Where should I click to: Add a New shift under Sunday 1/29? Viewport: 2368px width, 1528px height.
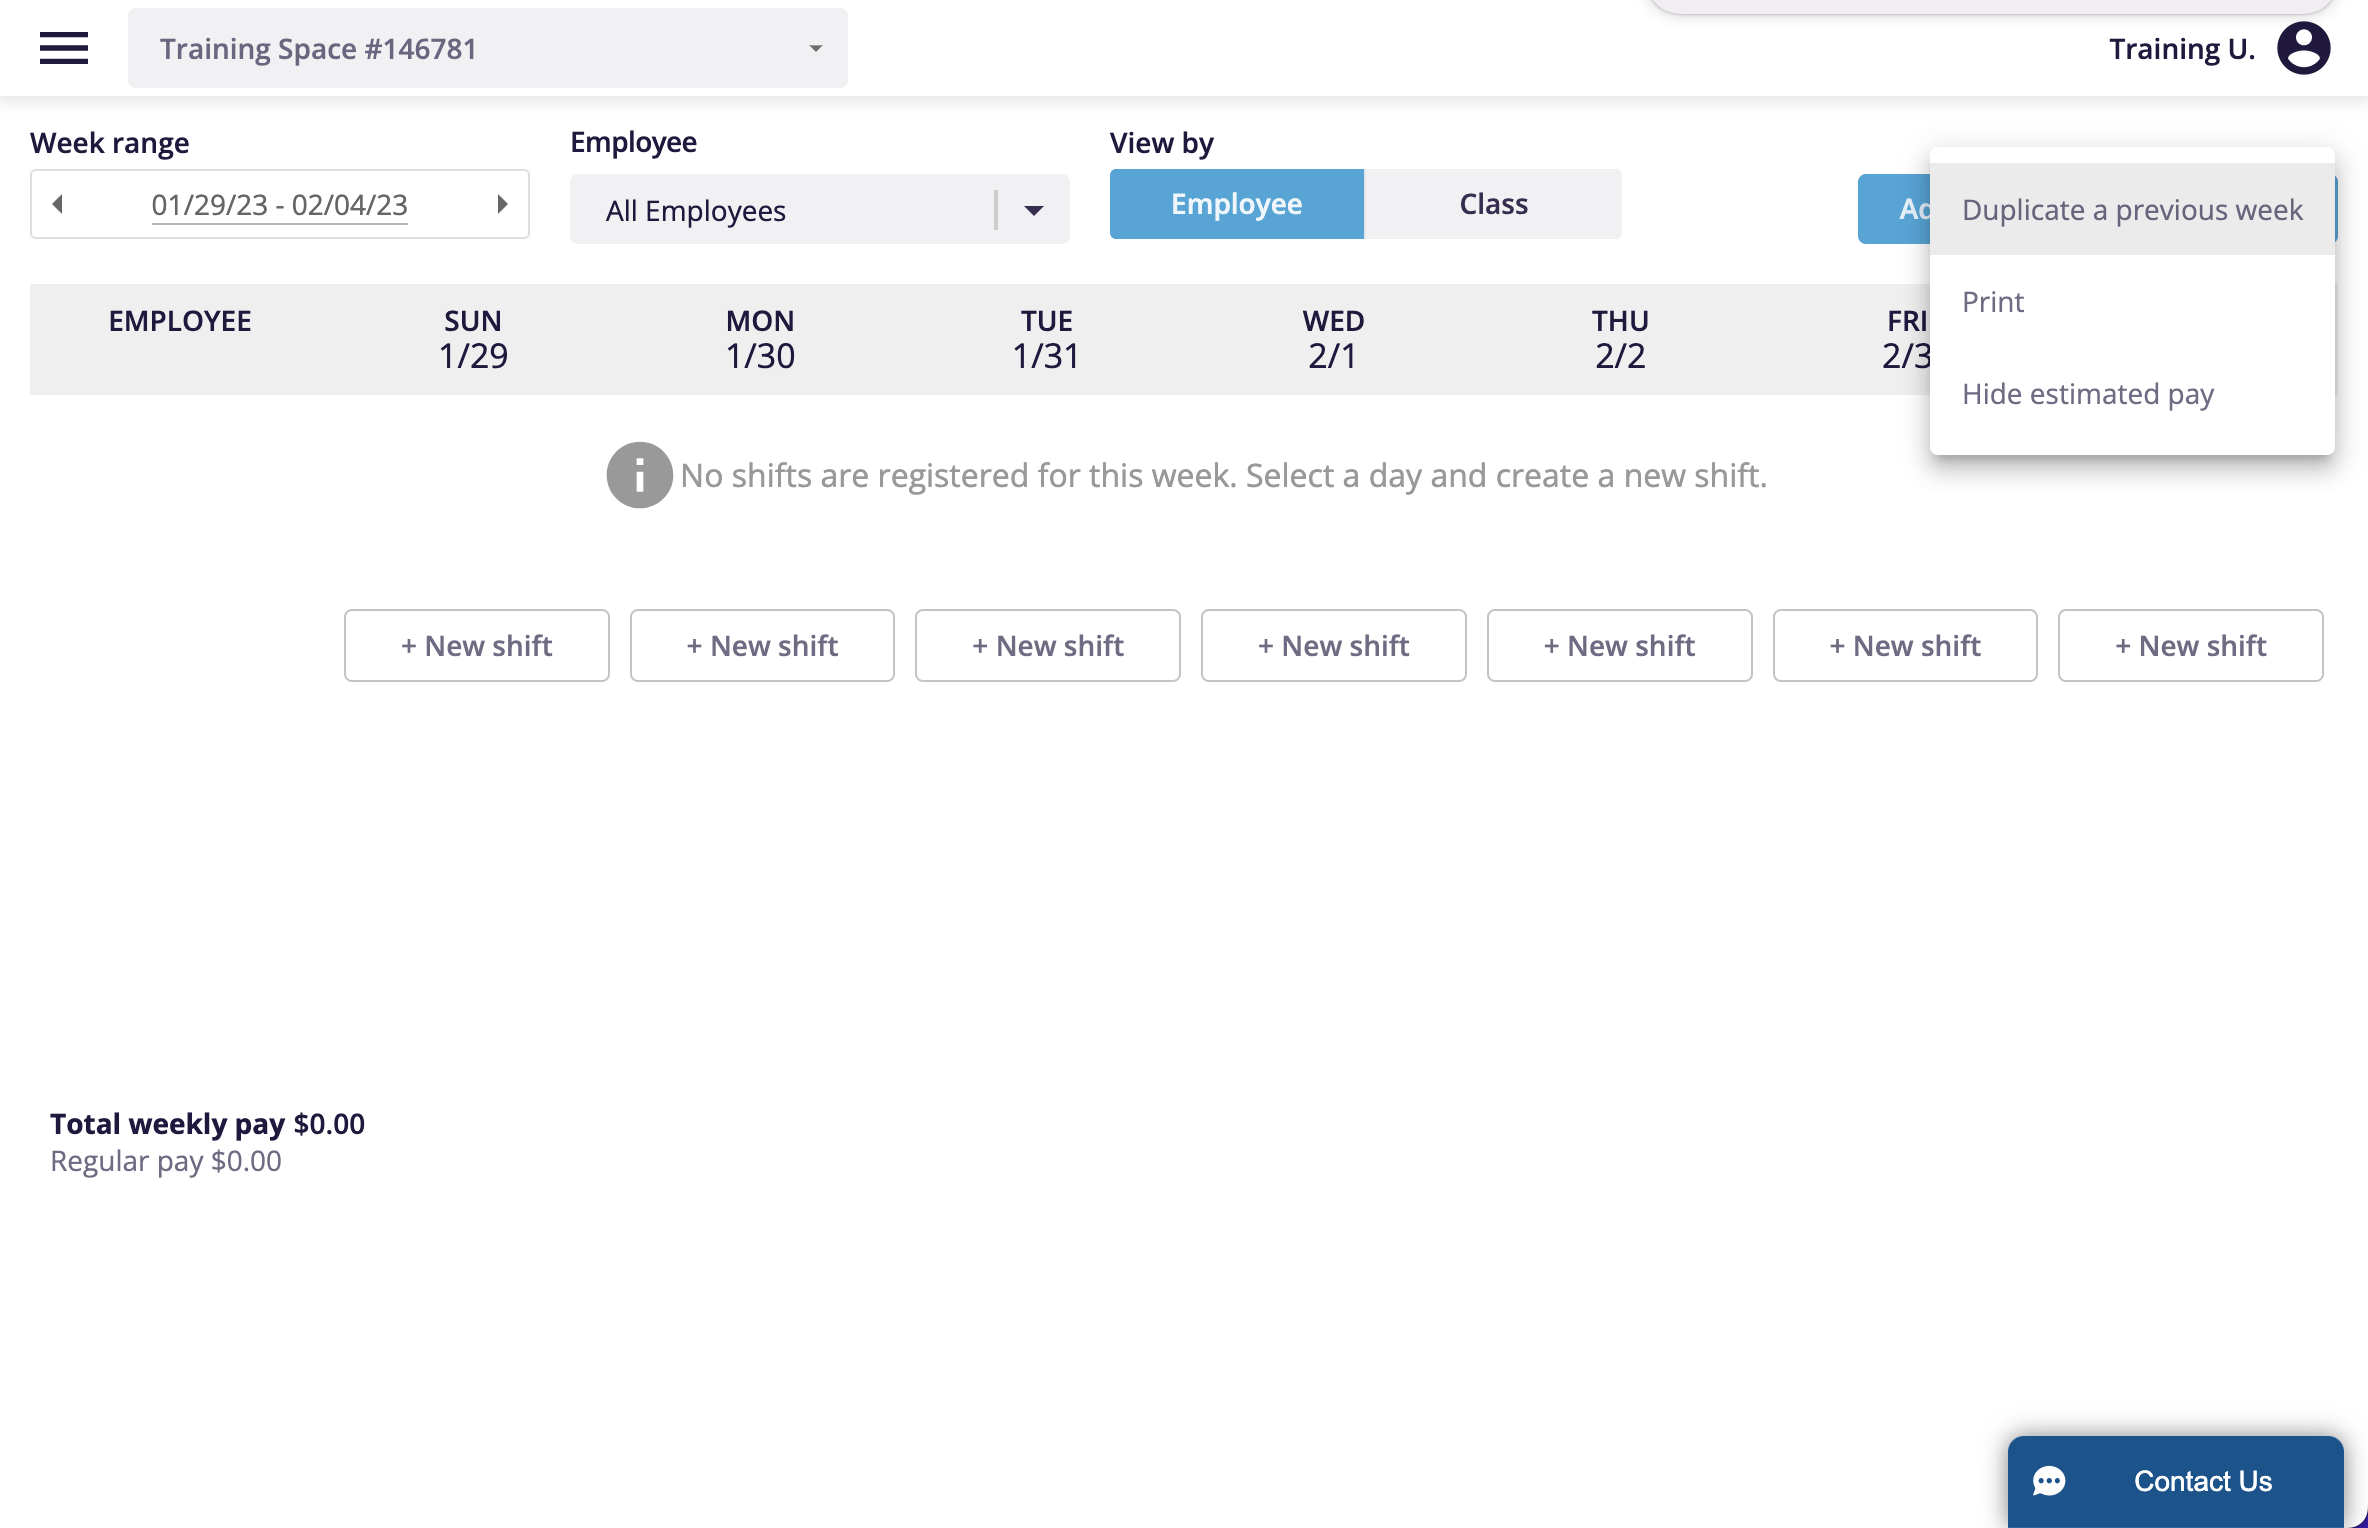[x=476, y=645]
